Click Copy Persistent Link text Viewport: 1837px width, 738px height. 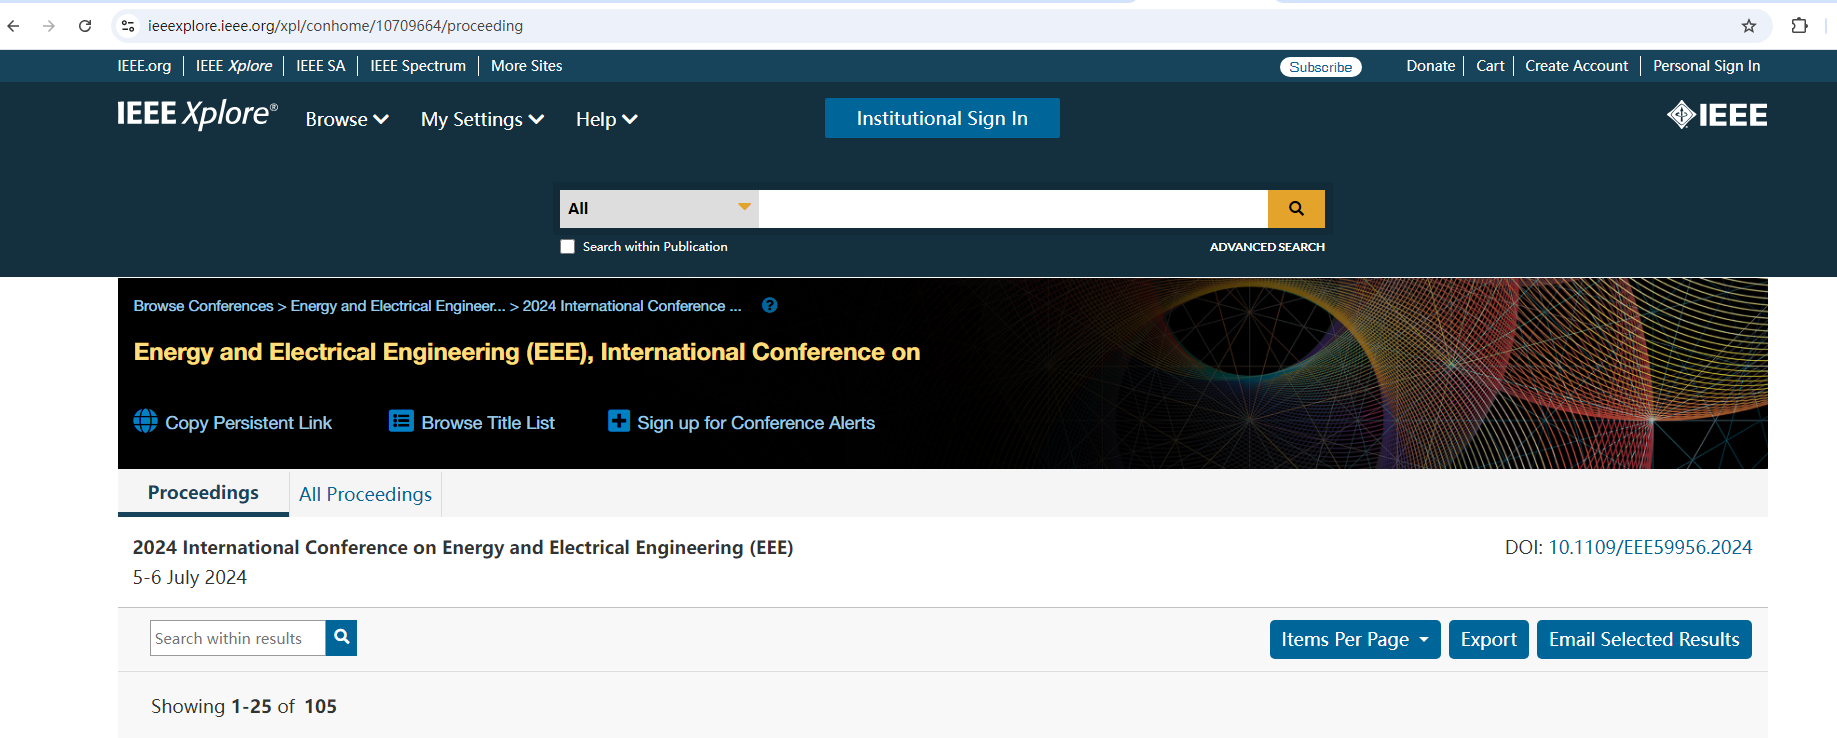[248, 423]
